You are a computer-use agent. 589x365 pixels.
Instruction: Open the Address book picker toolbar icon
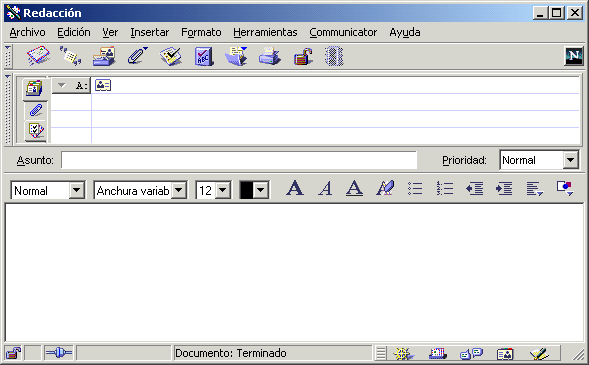104,56
